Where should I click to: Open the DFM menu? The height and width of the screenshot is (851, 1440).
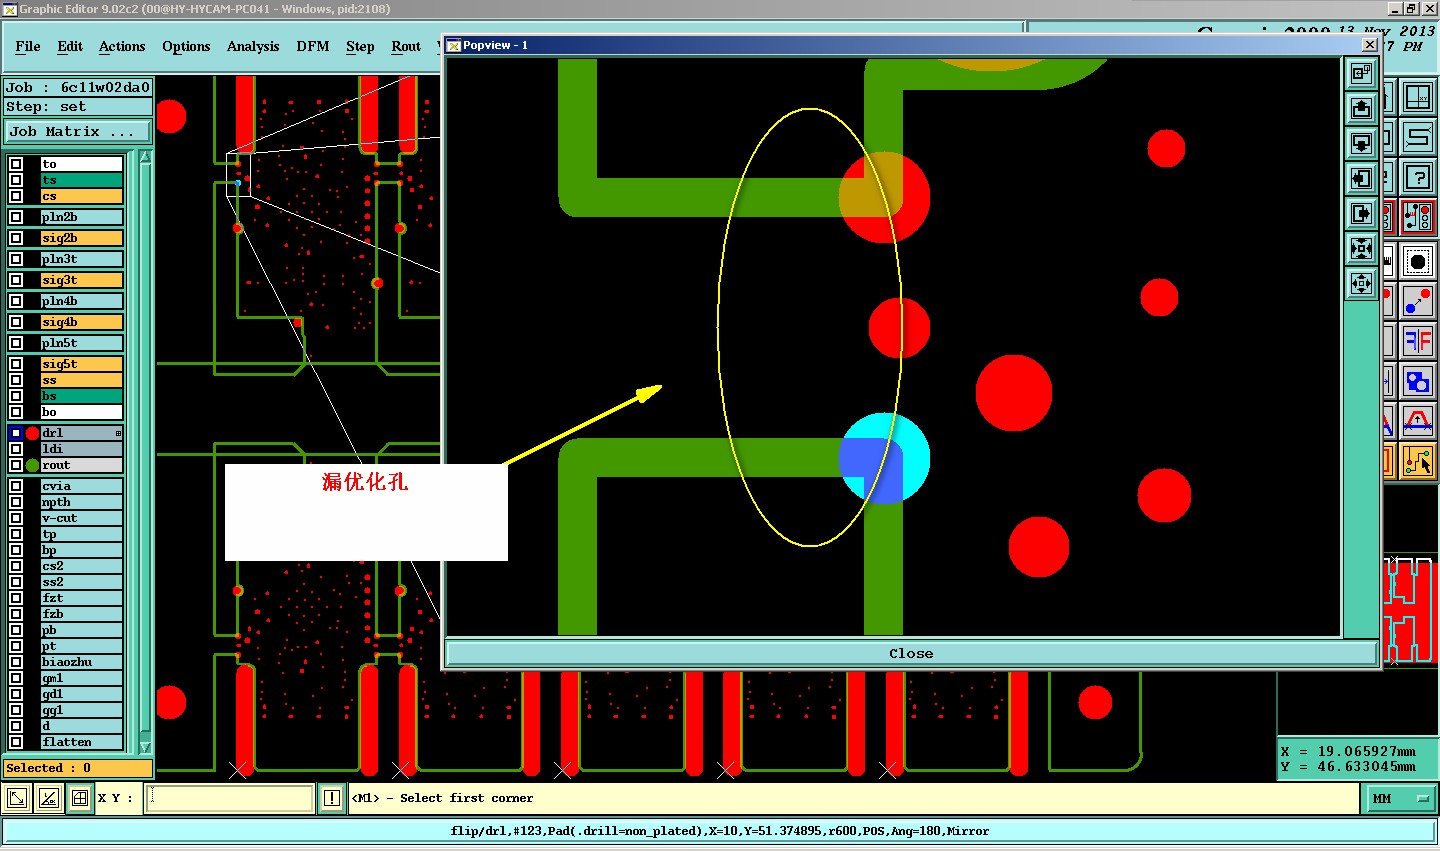click(313, 46)
